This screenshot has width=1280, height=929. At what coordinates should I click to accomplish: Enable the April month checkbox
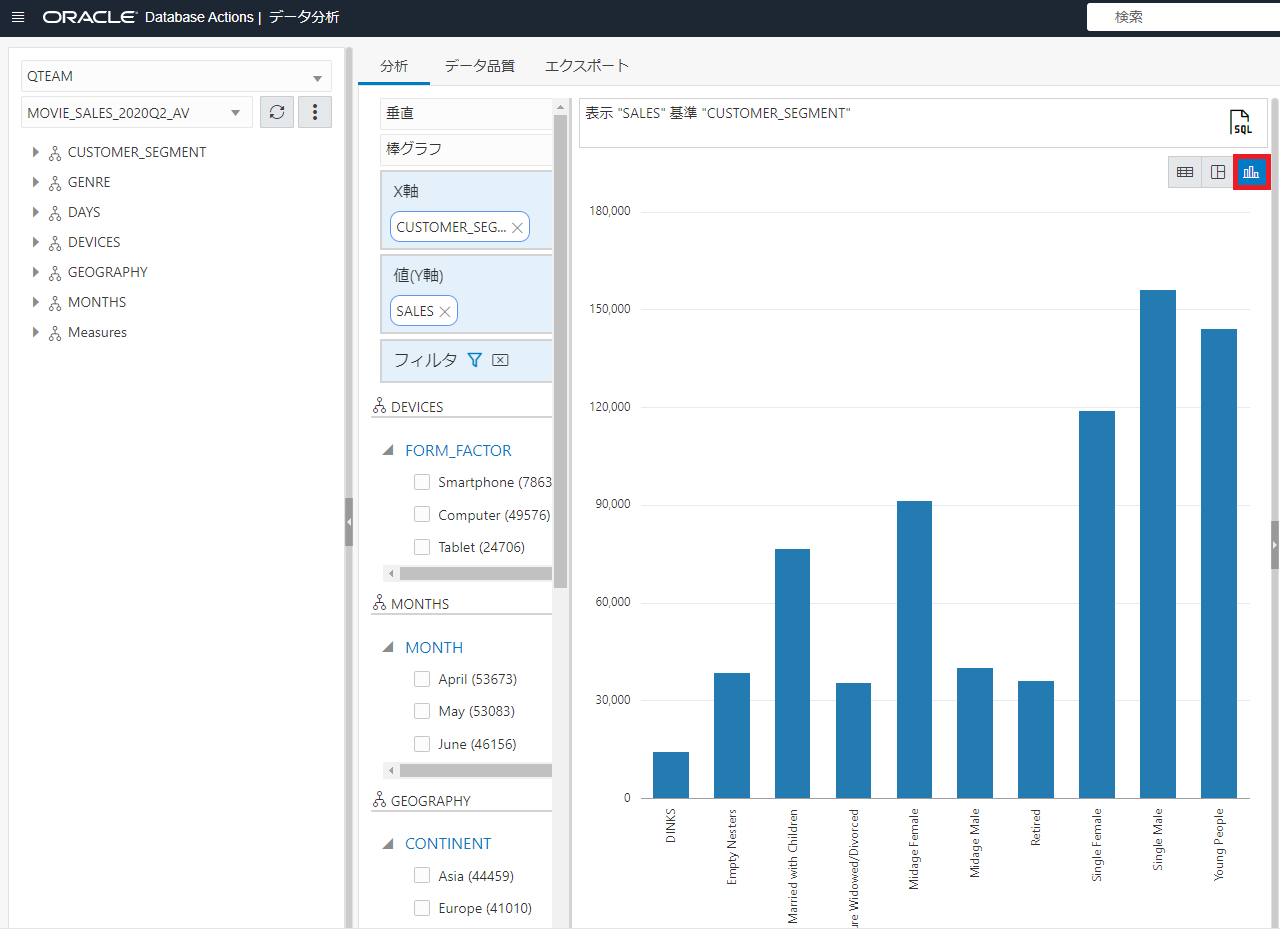coord(422,679)
